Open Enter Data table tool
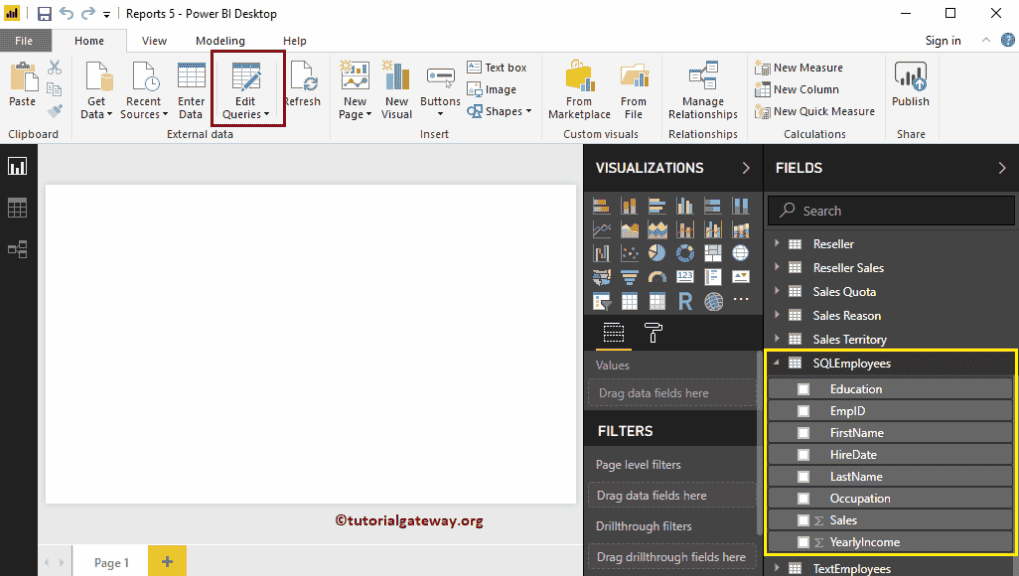 coord(191,90)
